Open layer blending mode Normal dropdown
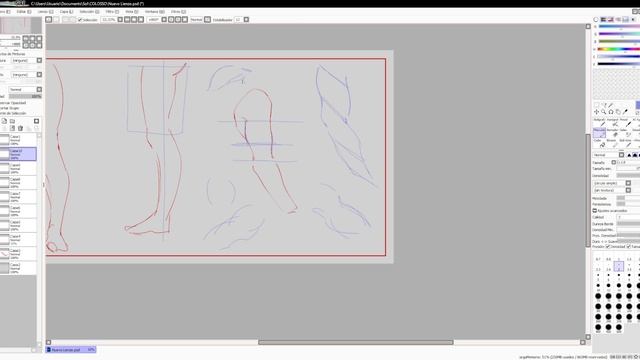Screen dimensions: 640x360 pos(39,89)
